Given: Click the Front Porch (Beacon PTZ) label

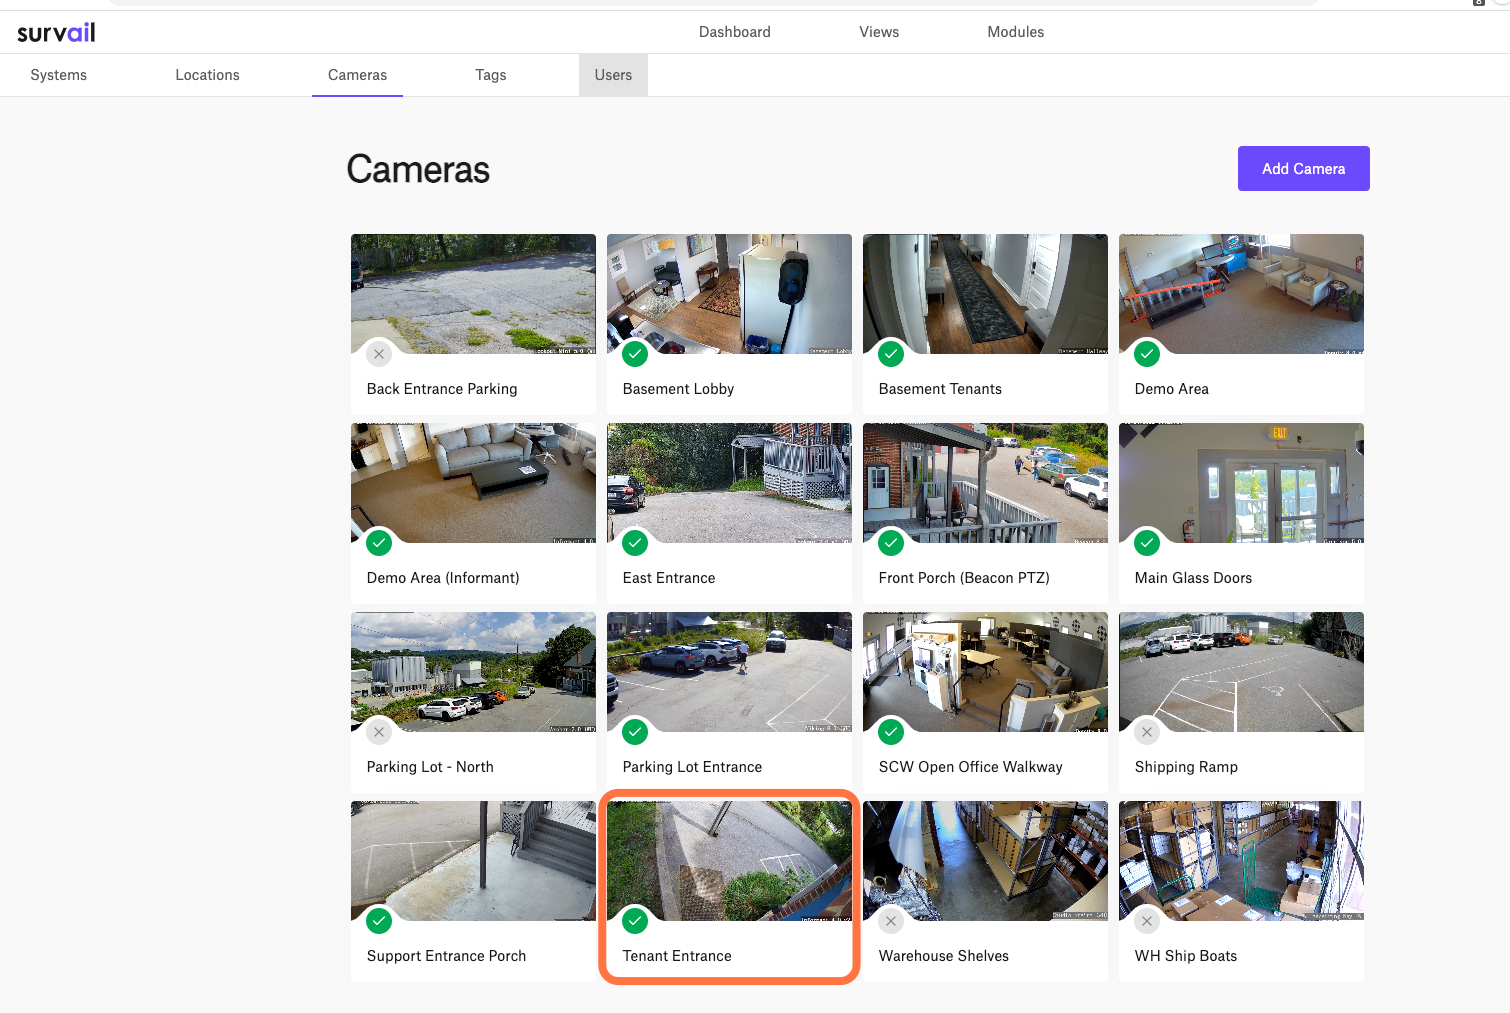Looking at the screenshot, I should [964, 578].
